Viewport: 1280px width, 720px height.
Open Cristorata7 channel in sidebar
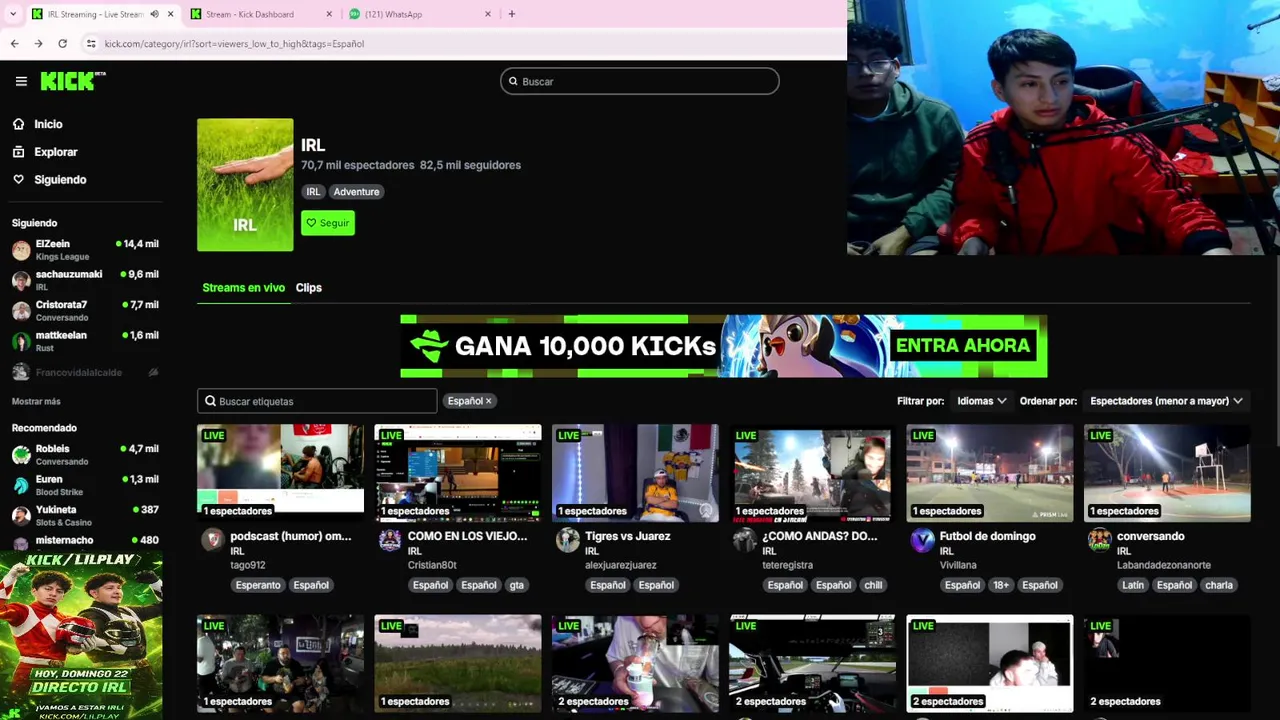(85, 311)
